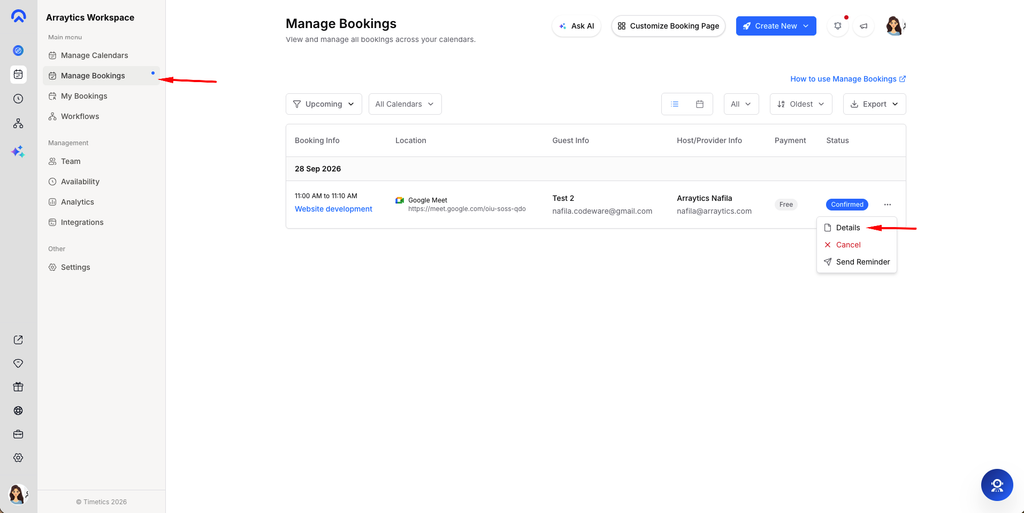Switch to list view layout
The image size is (1024, 513).
point(675,104)
